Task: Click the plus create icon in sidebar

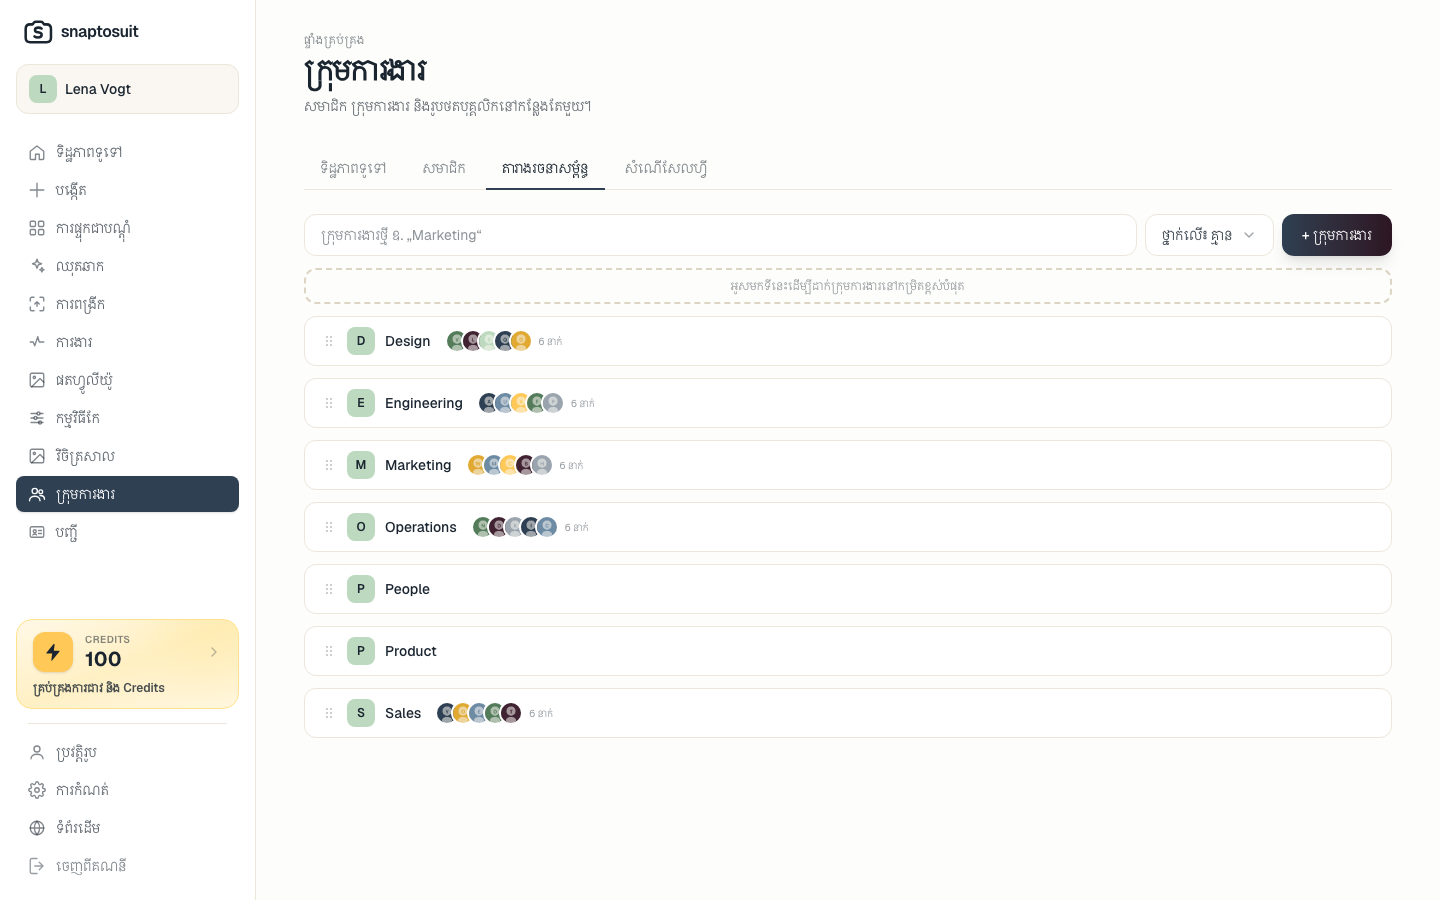Action: pyautogui.click(x=37, y=190)
